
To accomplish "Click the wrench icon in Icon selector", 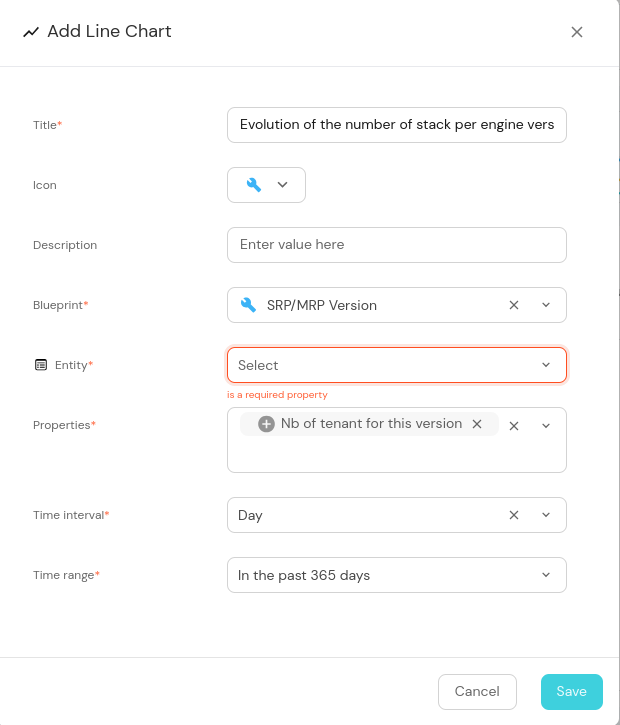I will [253, 185].
